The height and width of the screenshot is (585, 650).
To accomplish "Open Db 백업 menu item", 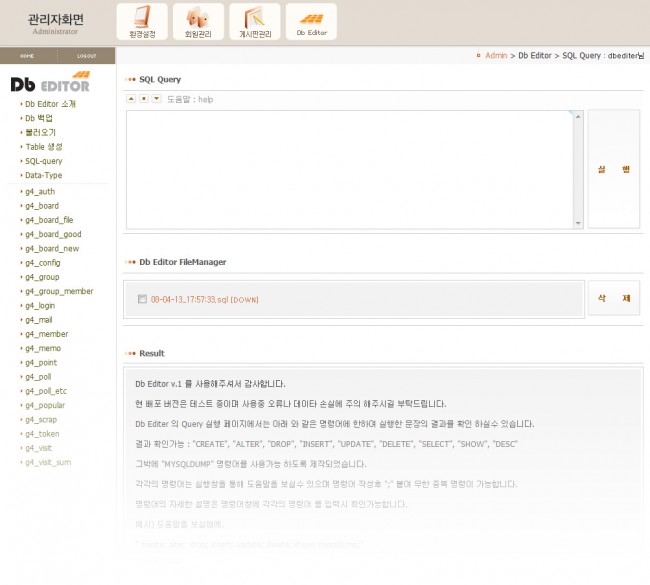I will pos(39,118).
